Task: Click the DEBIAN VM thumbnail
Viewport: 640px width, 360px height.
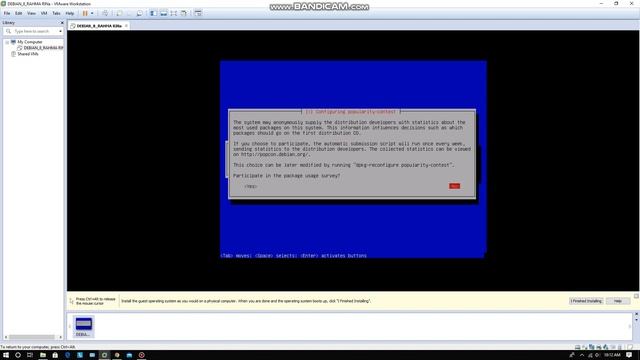Action: [x=84, y=326]
